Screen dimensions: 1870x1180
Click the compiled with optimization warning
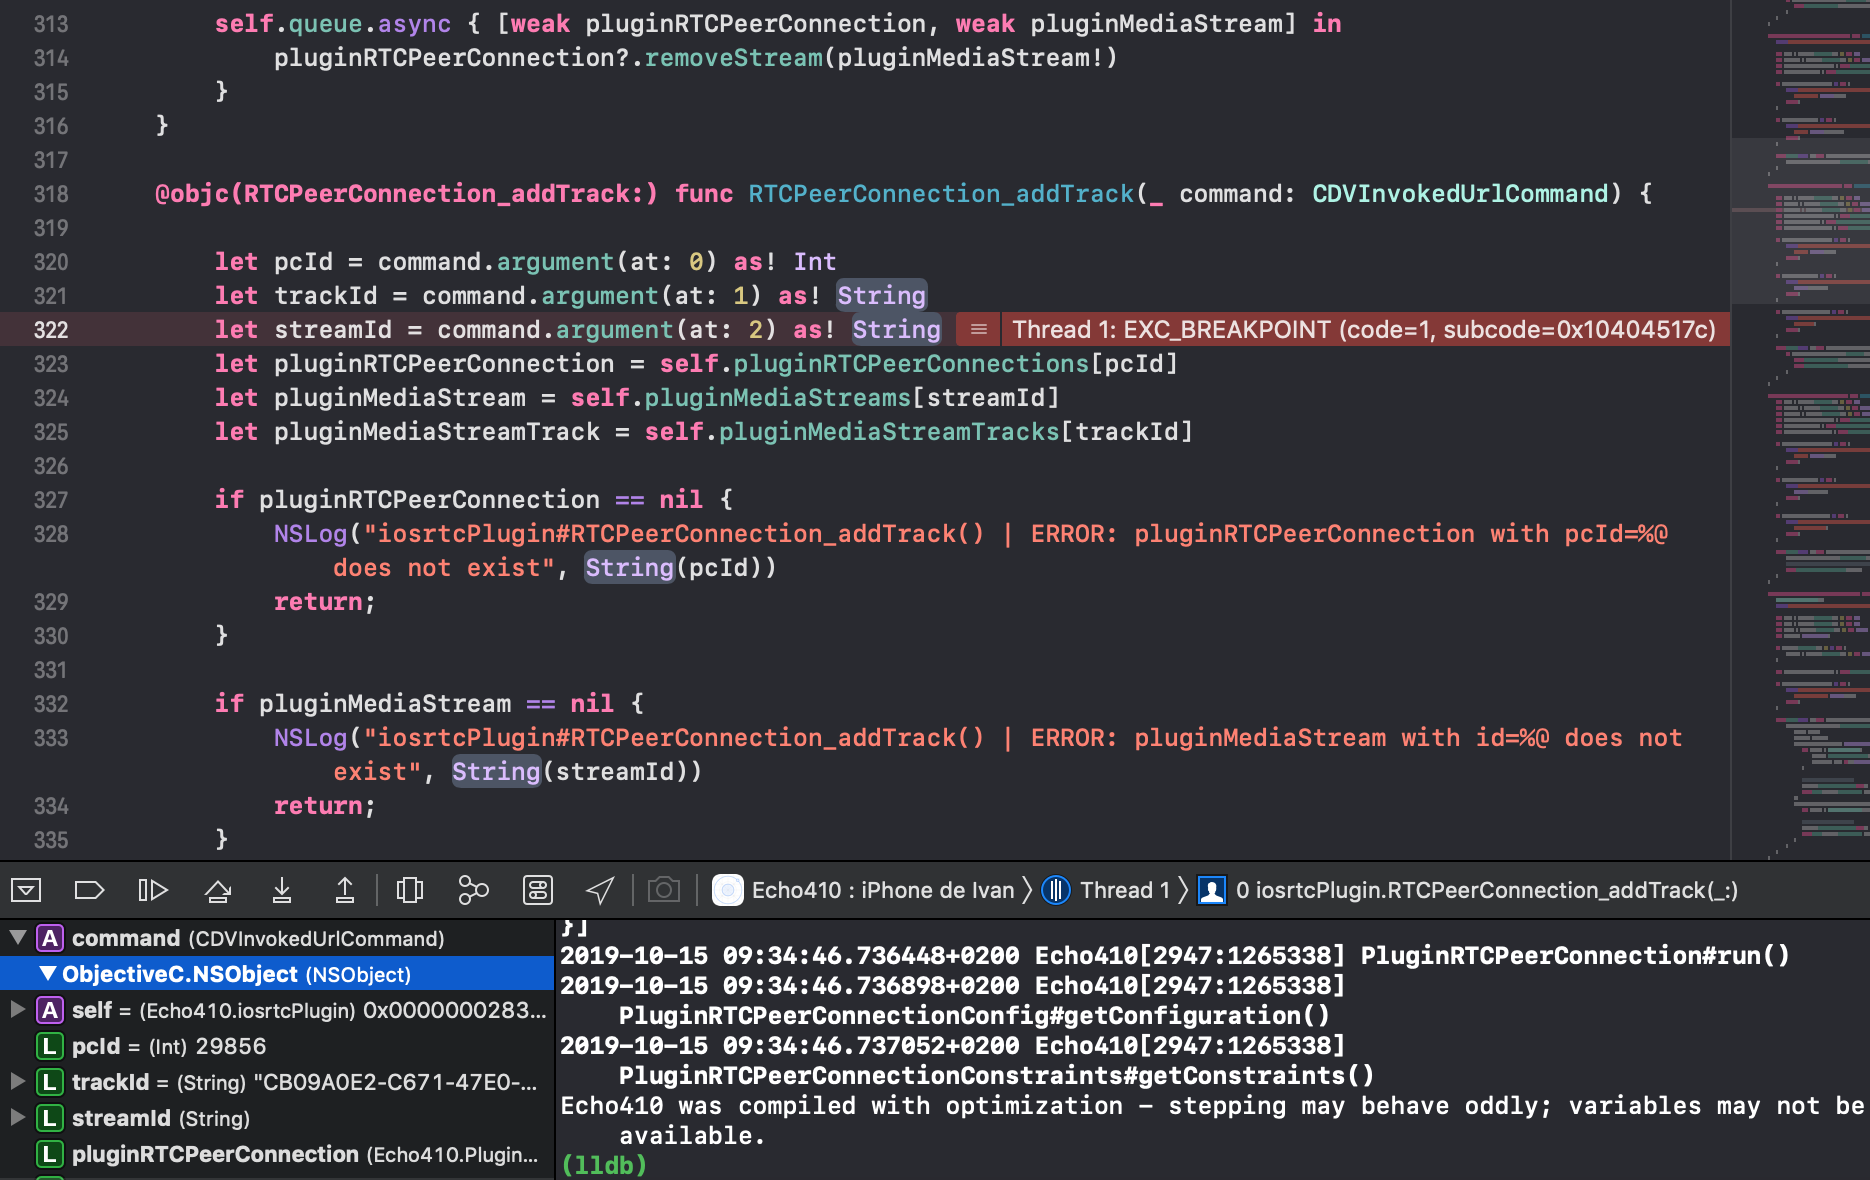pos(1212,1120)
